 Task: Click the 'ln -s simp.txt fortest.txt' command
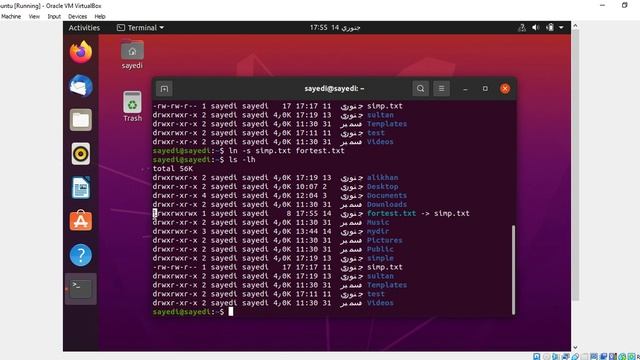(287, 151)
